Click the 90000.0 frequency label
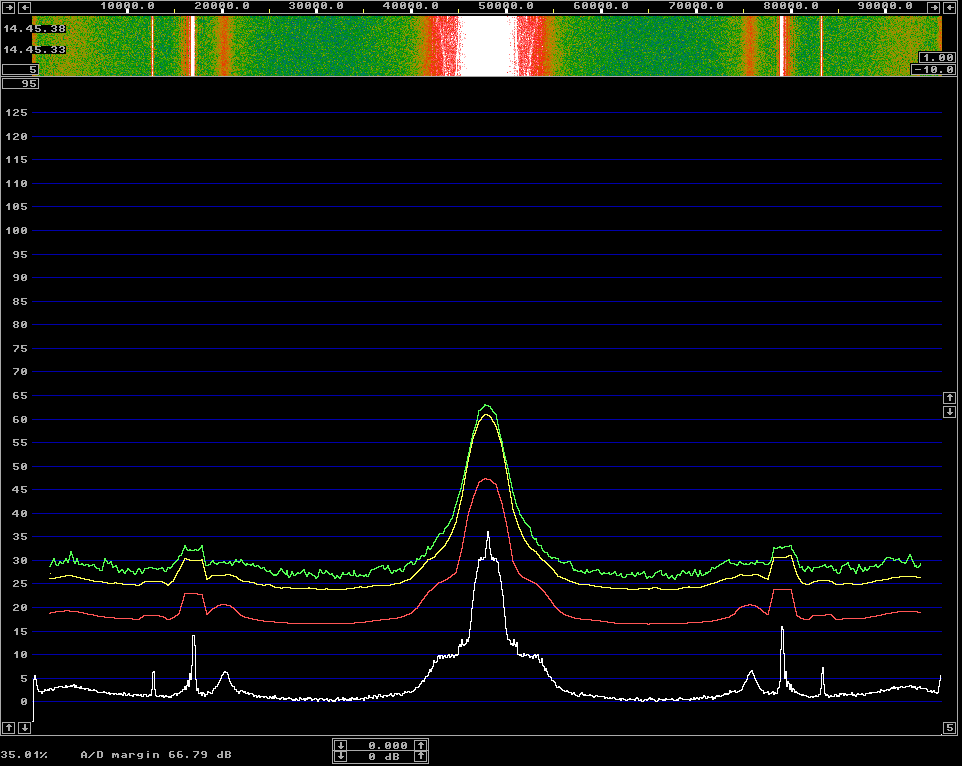This screenshot has width=962, height=766. point(885,6)
